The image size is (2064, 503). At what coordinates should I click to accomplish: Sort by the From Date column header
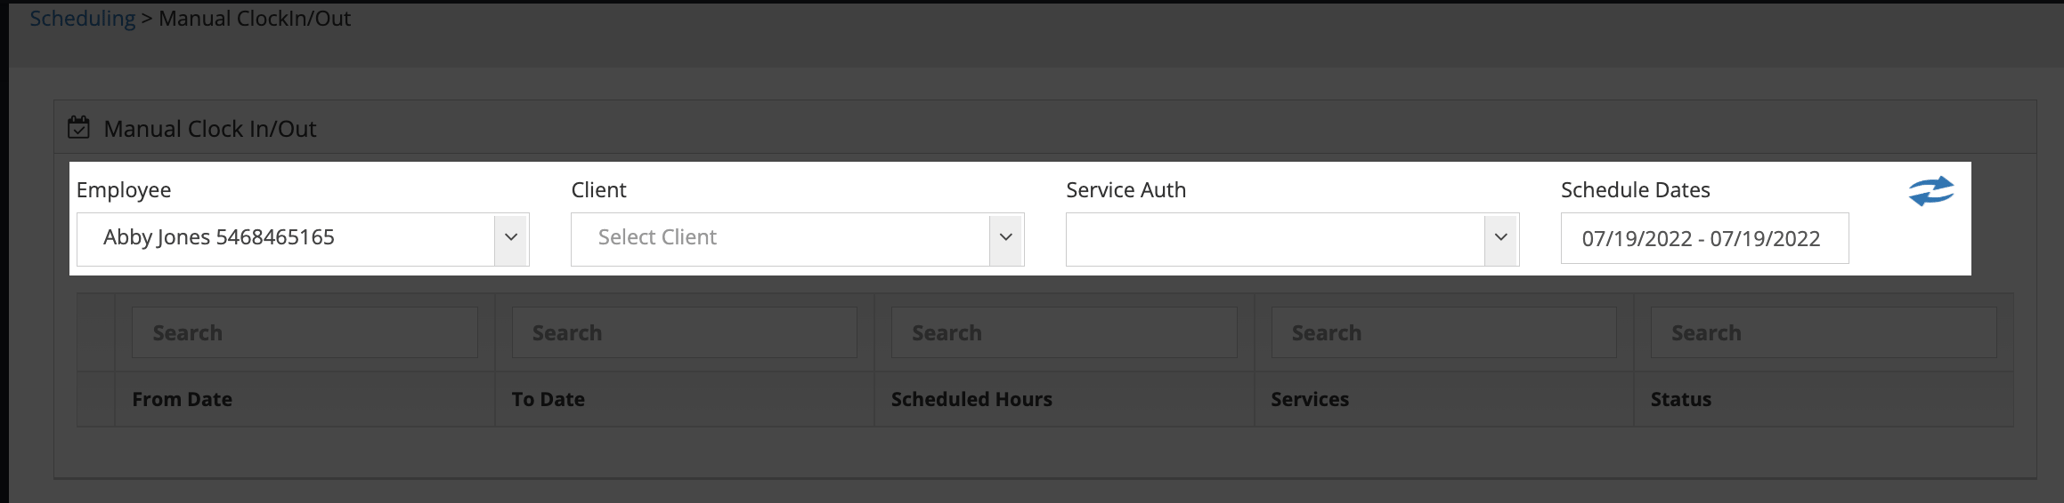tap(182, 399)
